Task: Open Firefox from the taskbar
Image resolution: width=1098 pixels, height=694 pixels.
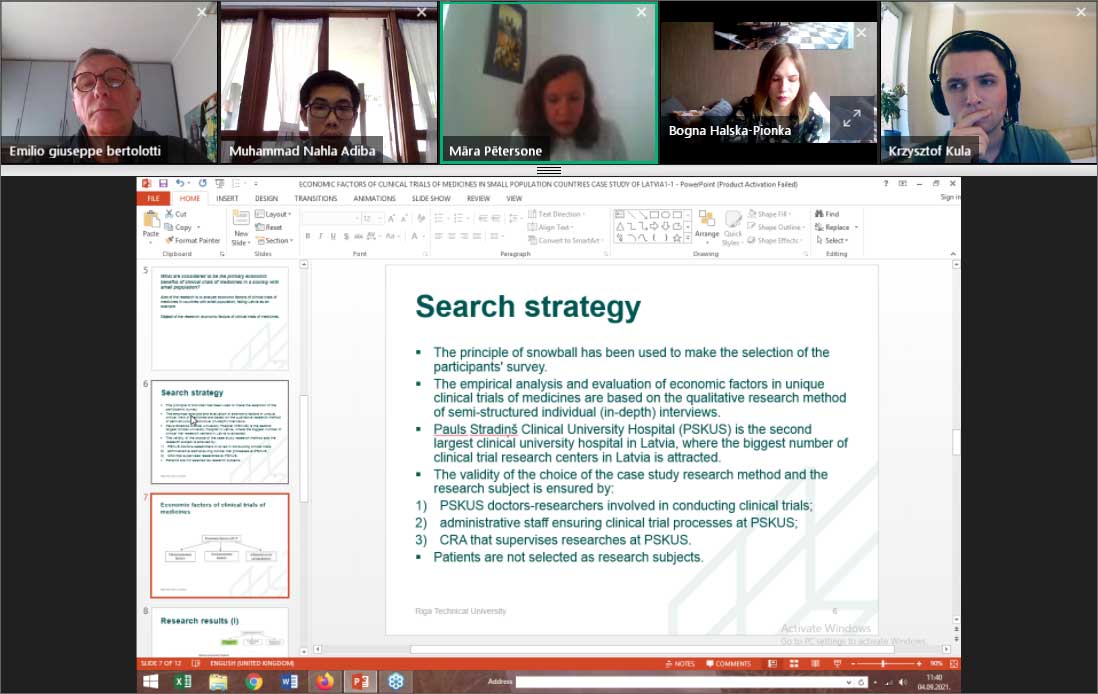Action: click(x=324, y=682)
